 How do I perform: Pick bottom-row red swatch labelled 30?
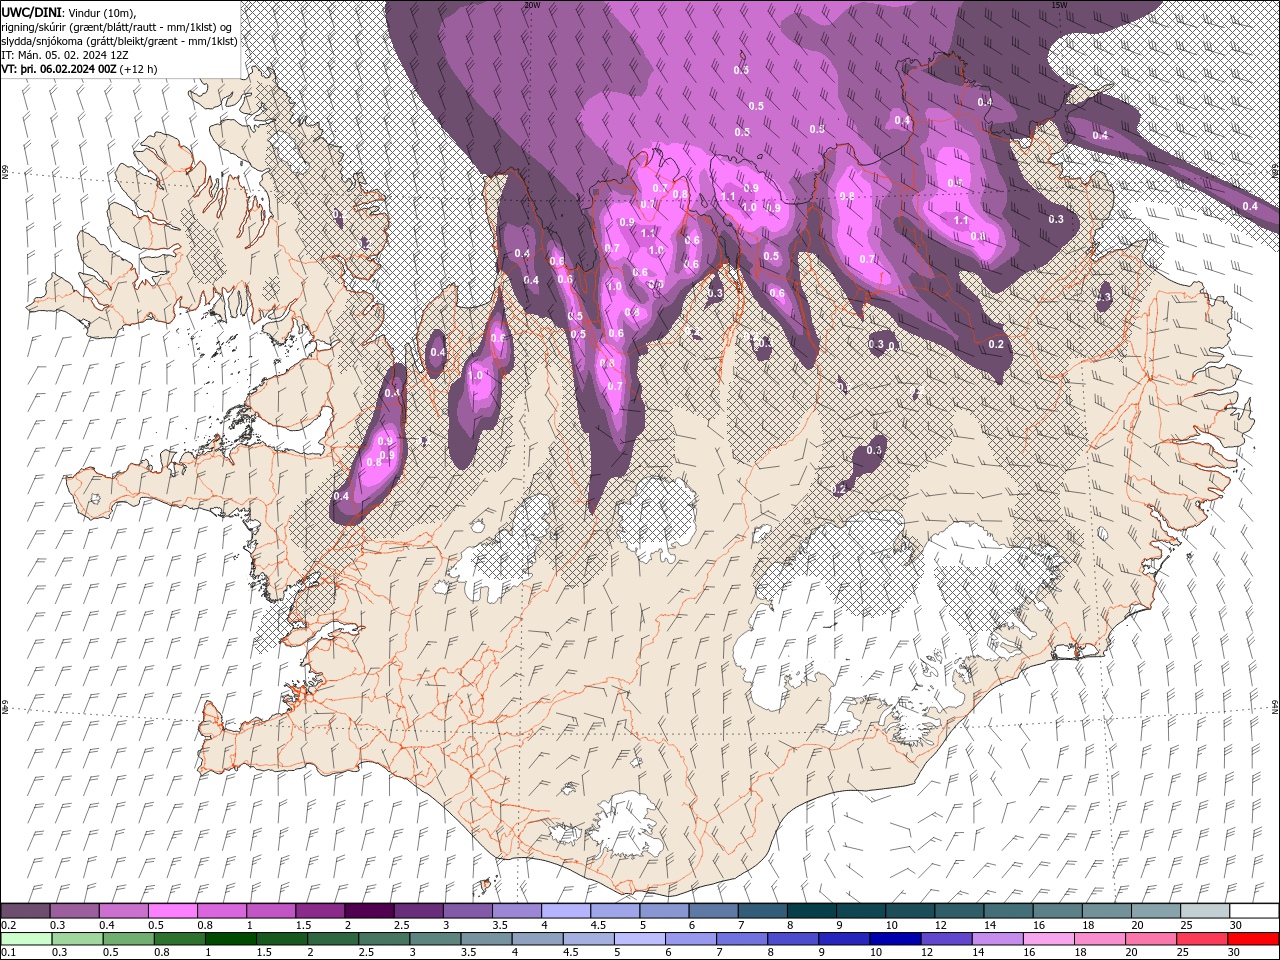click(x=1254, y=939)
